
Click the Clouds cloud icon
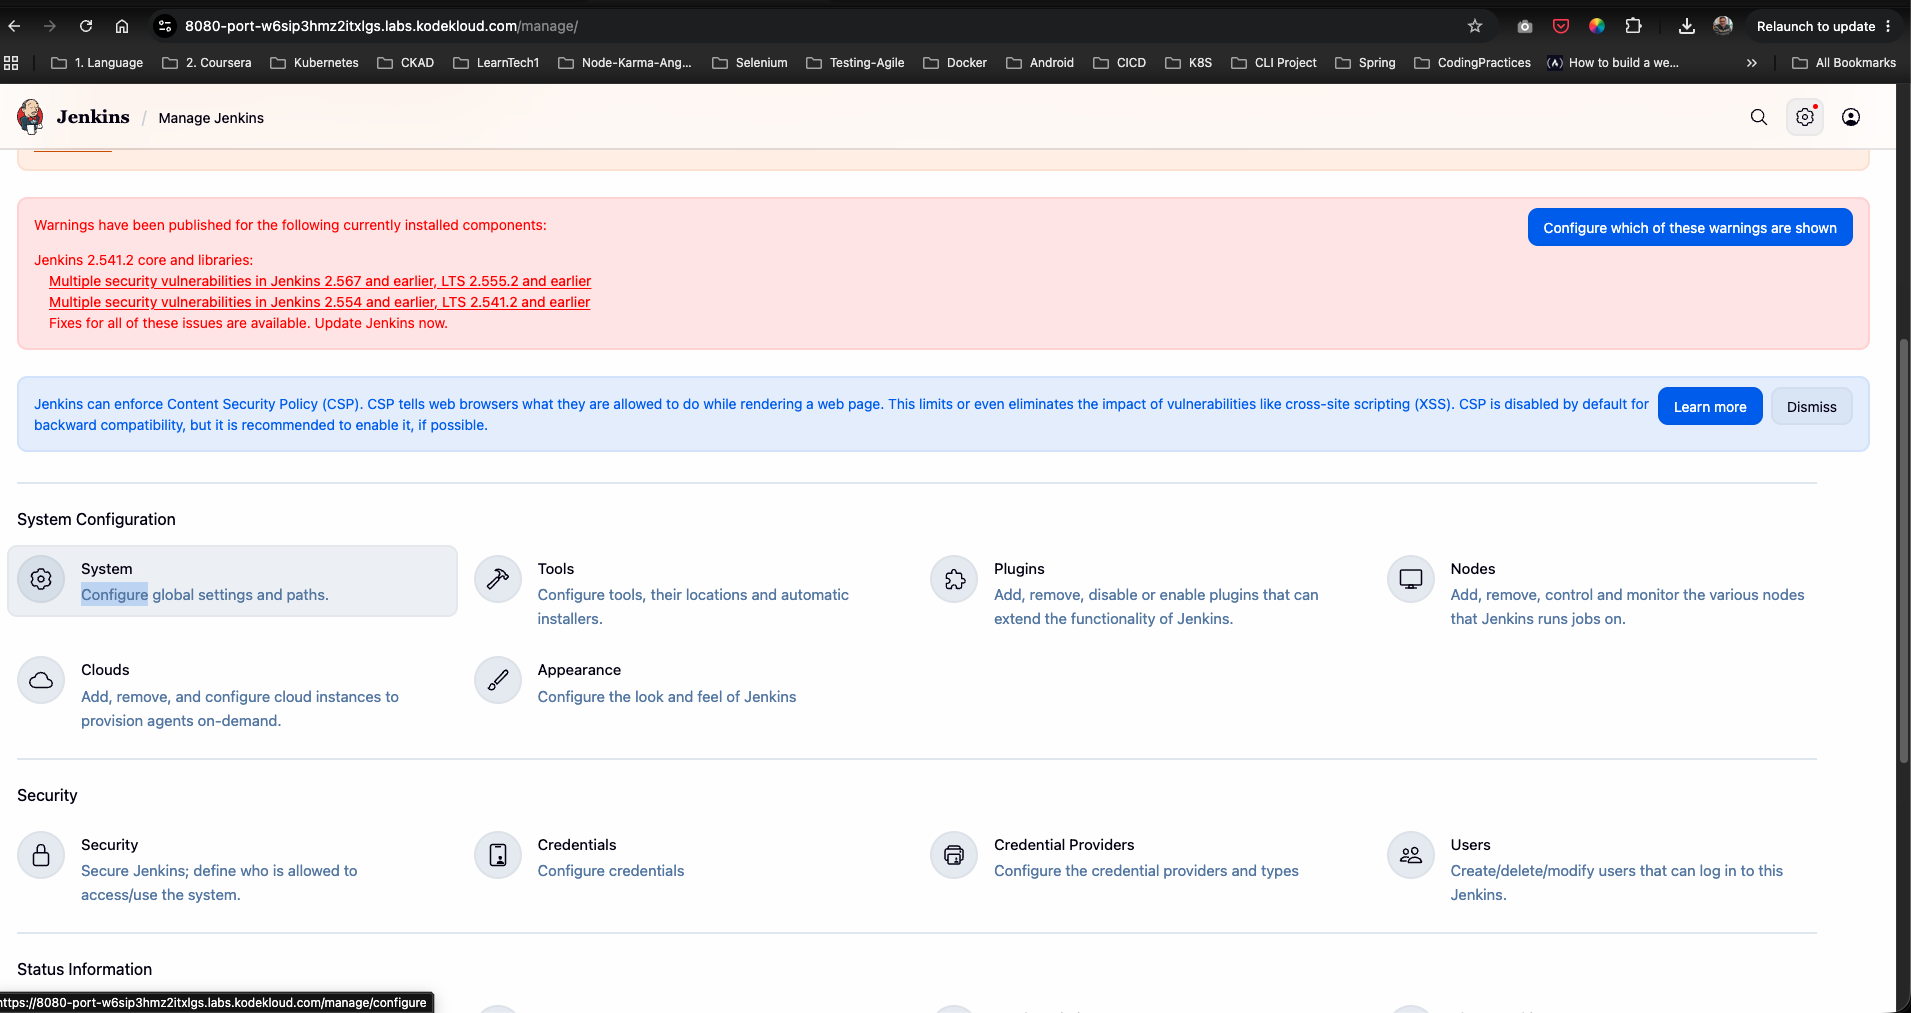pyautogui.click(x=41, y=680)
